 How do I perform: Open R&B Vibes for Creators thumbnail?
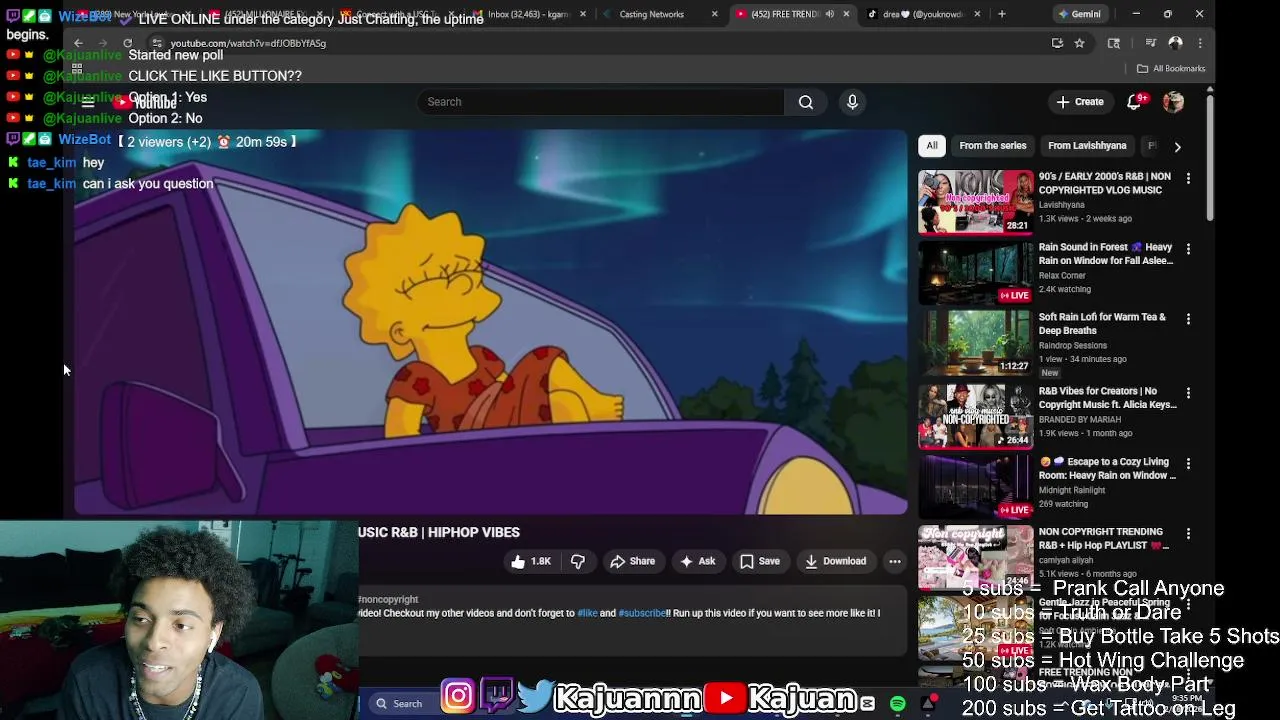tap(976, 417)
